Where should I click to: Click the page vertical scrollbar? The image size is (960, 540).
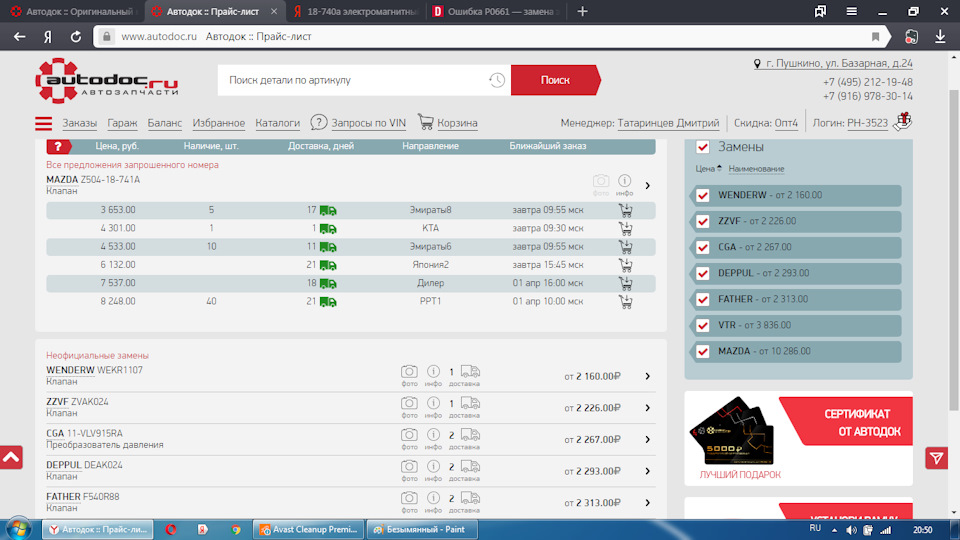[954, 251]
